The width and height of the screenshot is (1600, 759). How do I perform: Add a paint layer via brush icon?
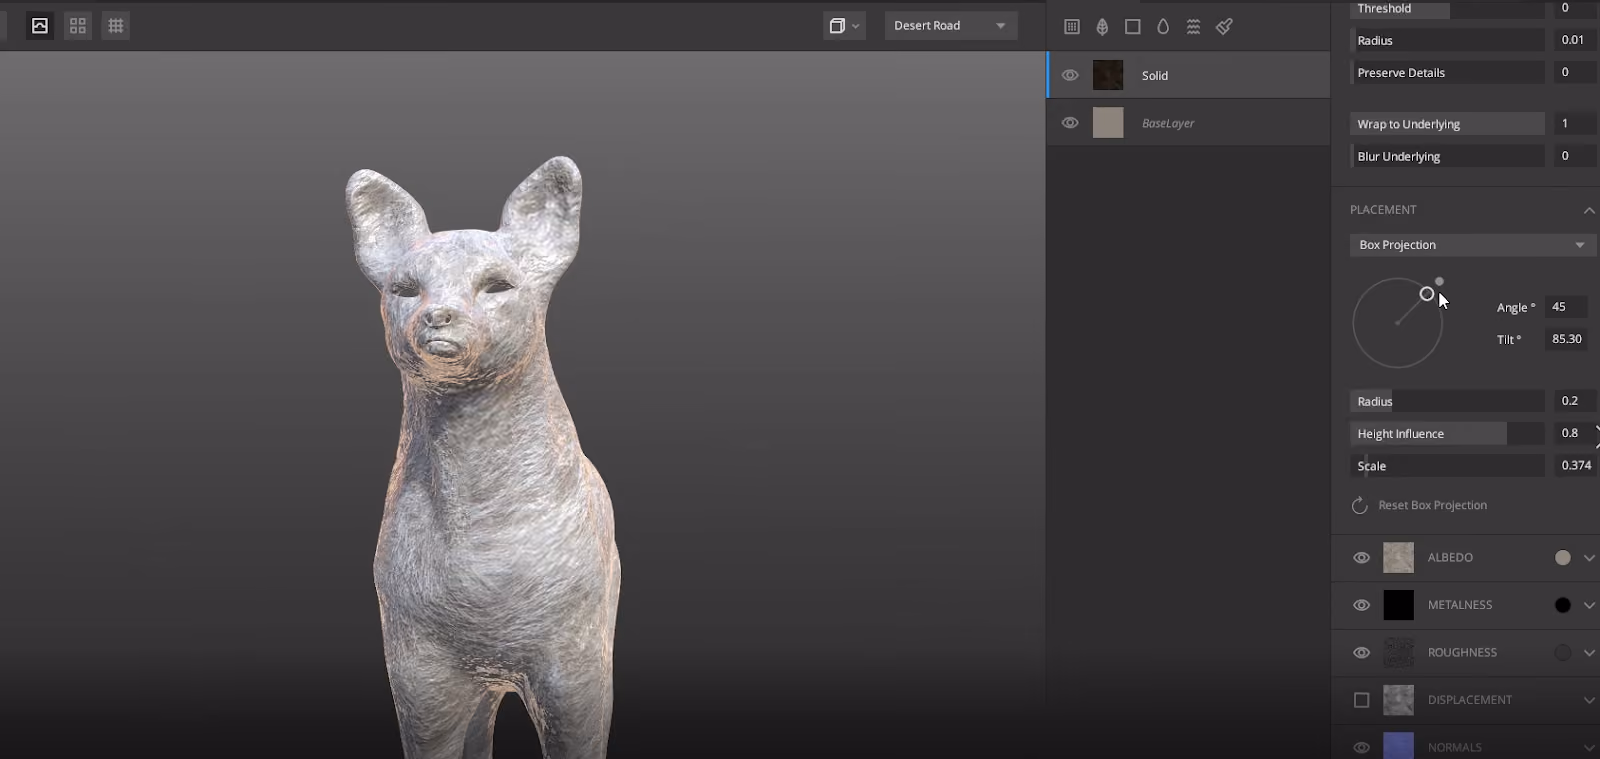(x=1224, y=27)
